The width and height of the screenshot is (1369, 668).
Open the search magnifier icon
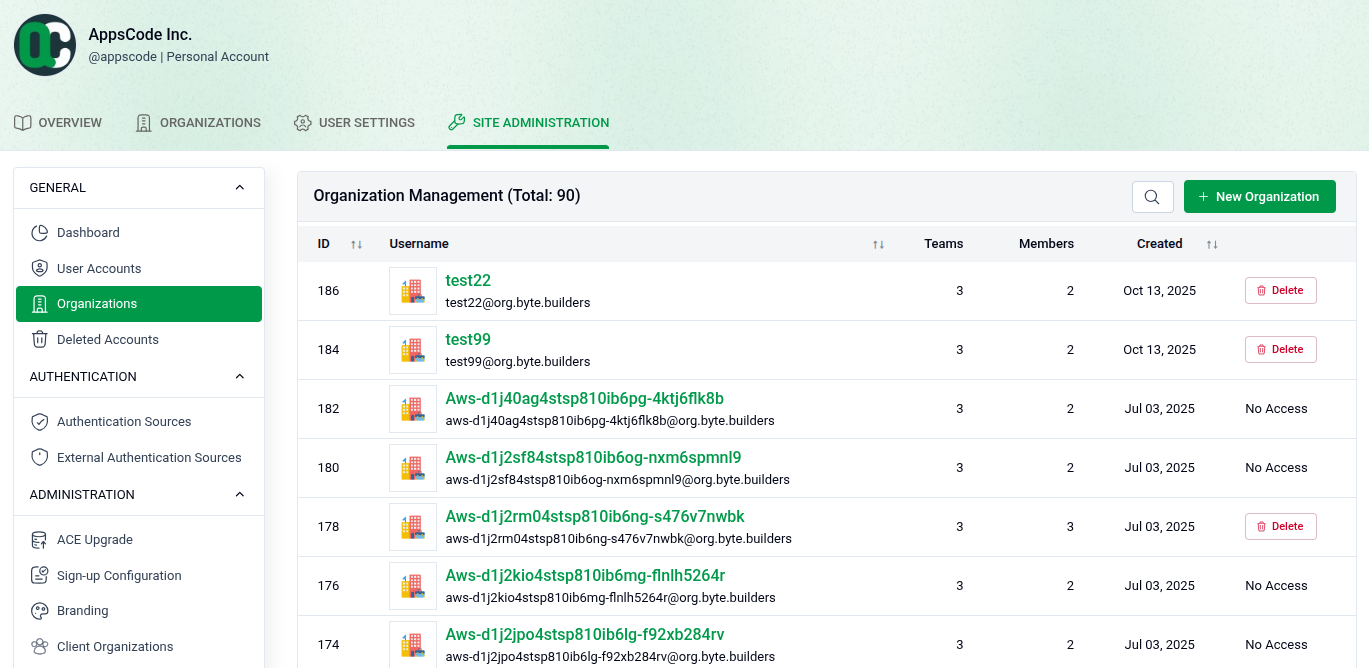pyautogui.click(x=1152, y=196)
